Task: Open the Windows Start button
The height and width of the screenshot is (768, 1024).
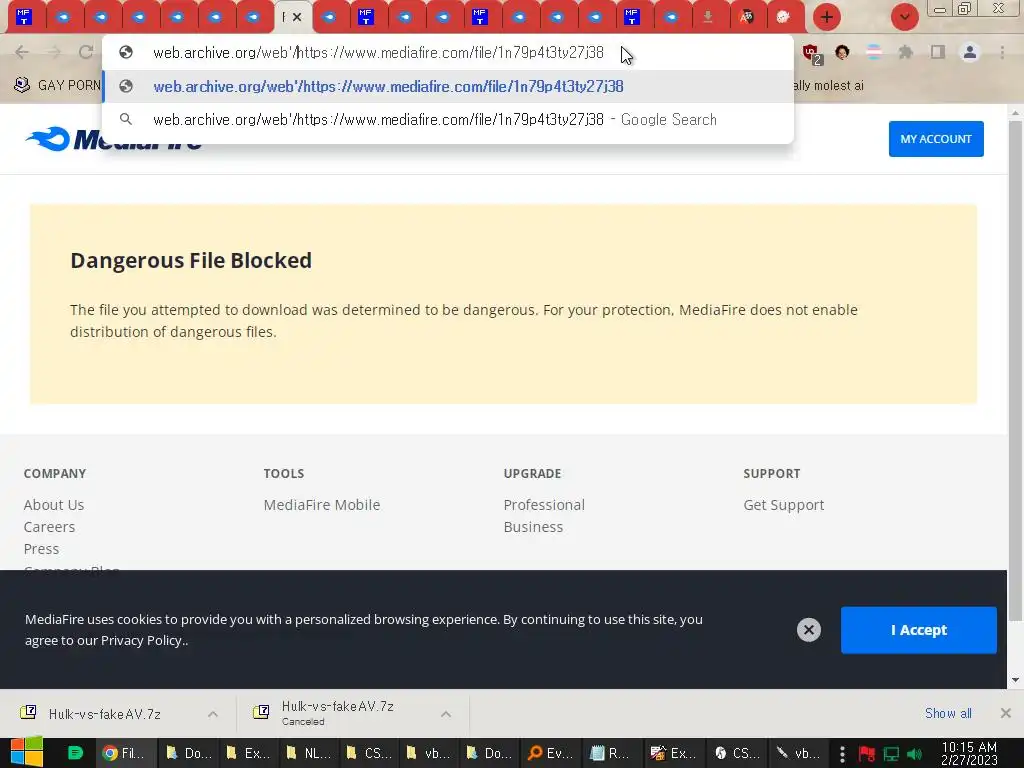Action: coord(27,752)
